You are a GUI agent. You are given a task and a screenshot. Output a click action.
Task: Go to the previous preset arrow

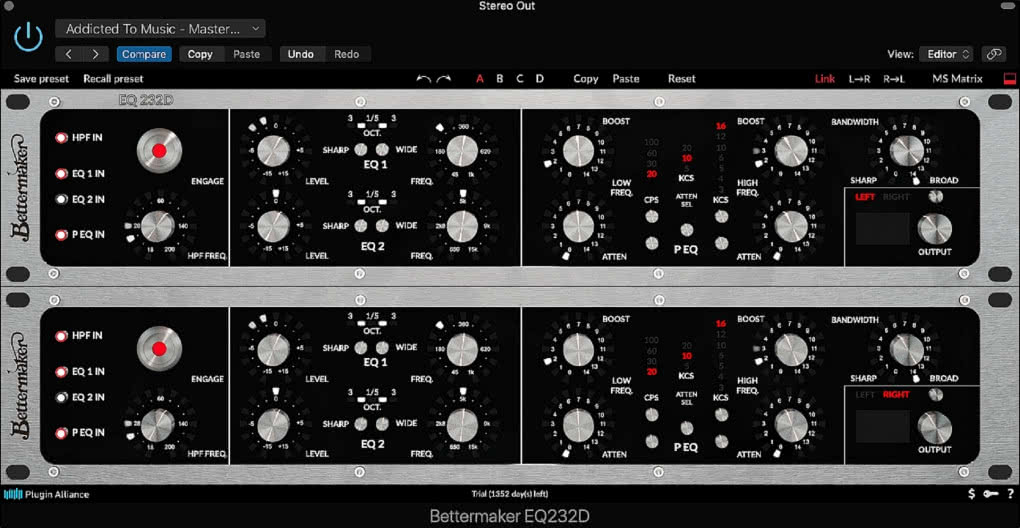coord(70,54)
